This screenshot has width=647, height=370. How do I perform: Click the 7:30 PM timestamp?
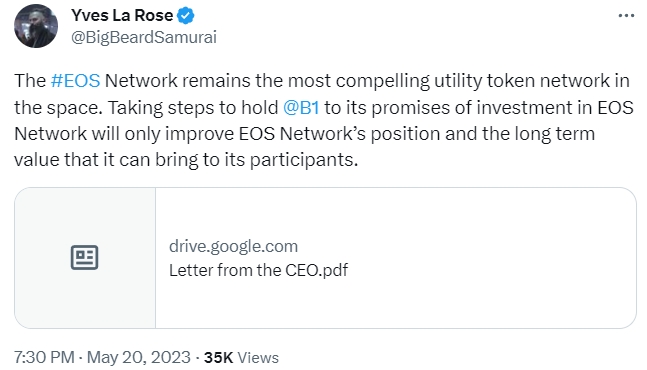(45, 357)
